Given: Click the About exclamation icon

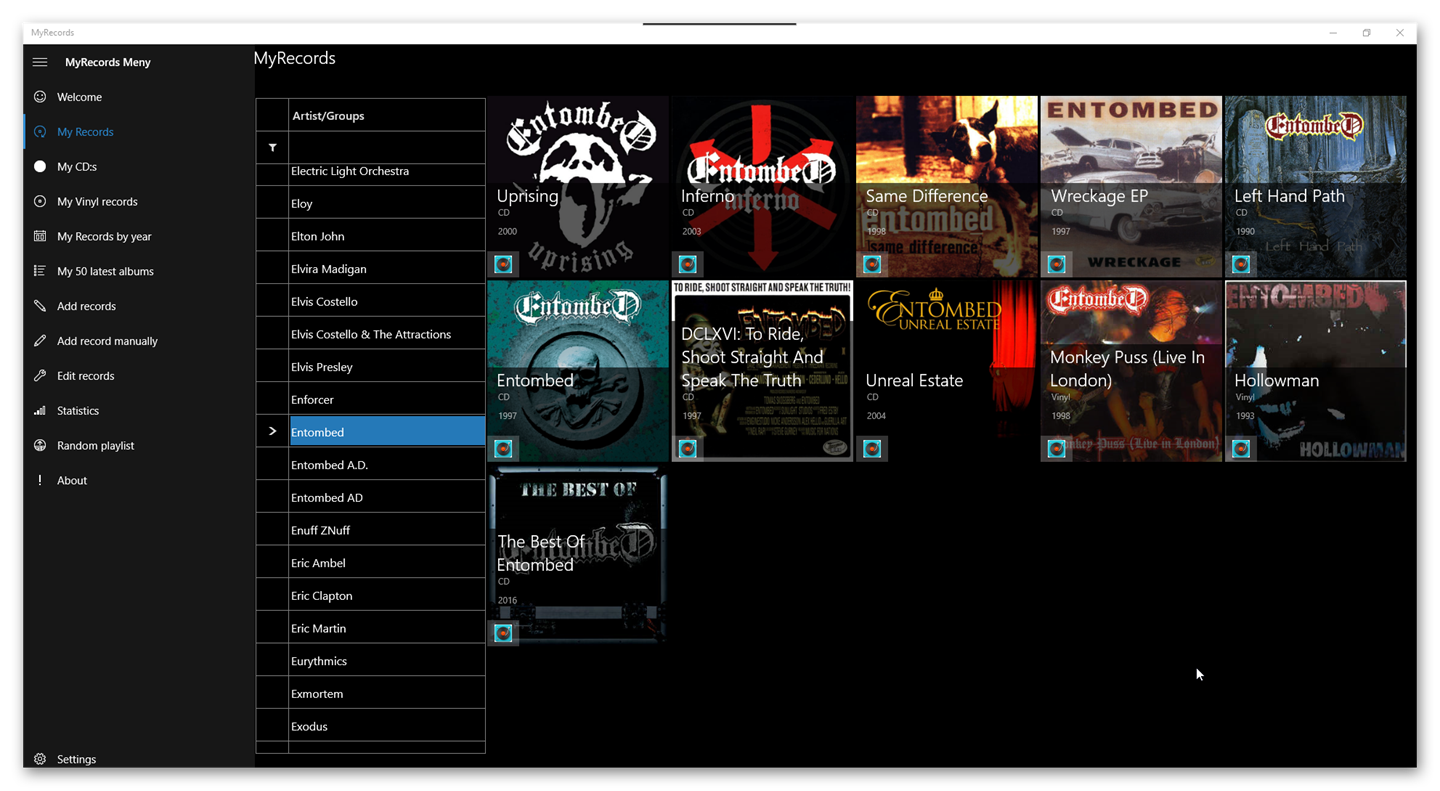Looking at the screenshot, I should (40, 480).
